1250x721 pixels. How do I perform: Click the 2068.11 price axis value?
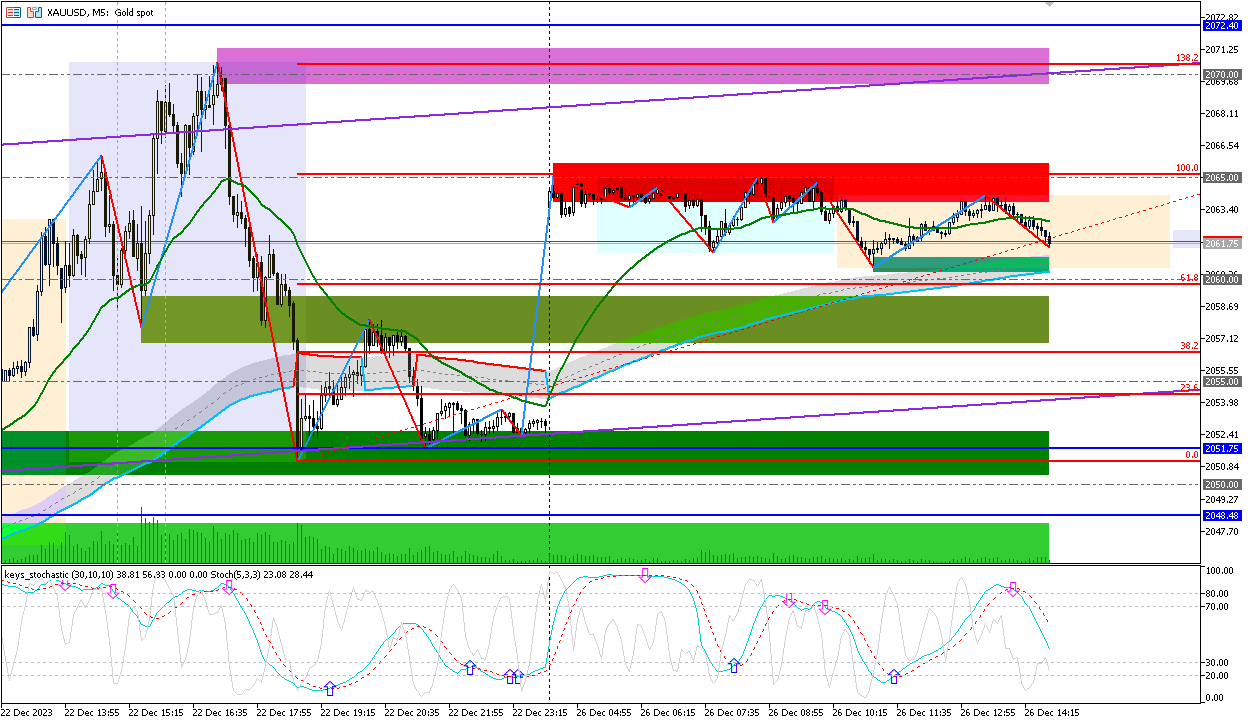click(x=1223, y=113)
